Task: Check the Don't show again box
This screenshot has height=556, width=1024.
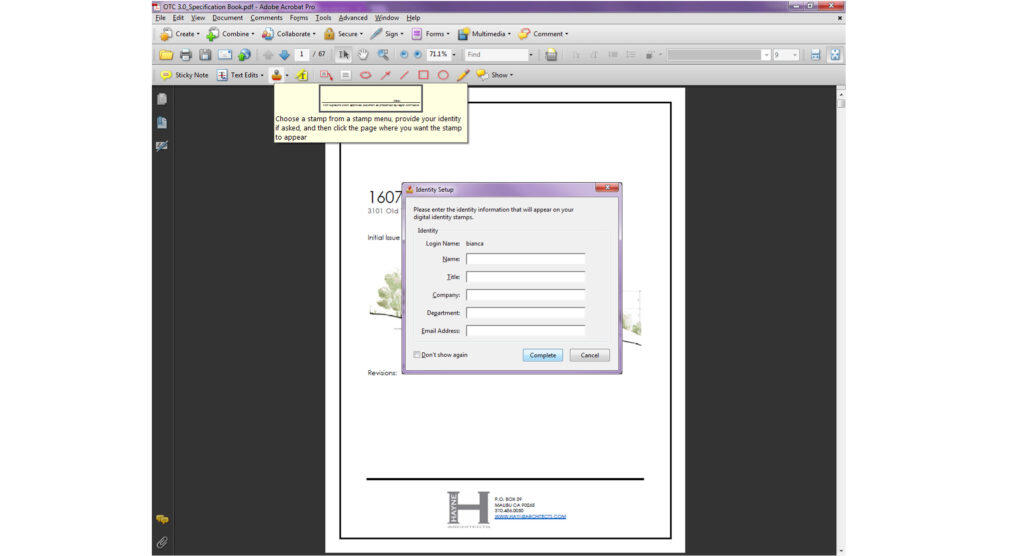Action: click(417, 355)
